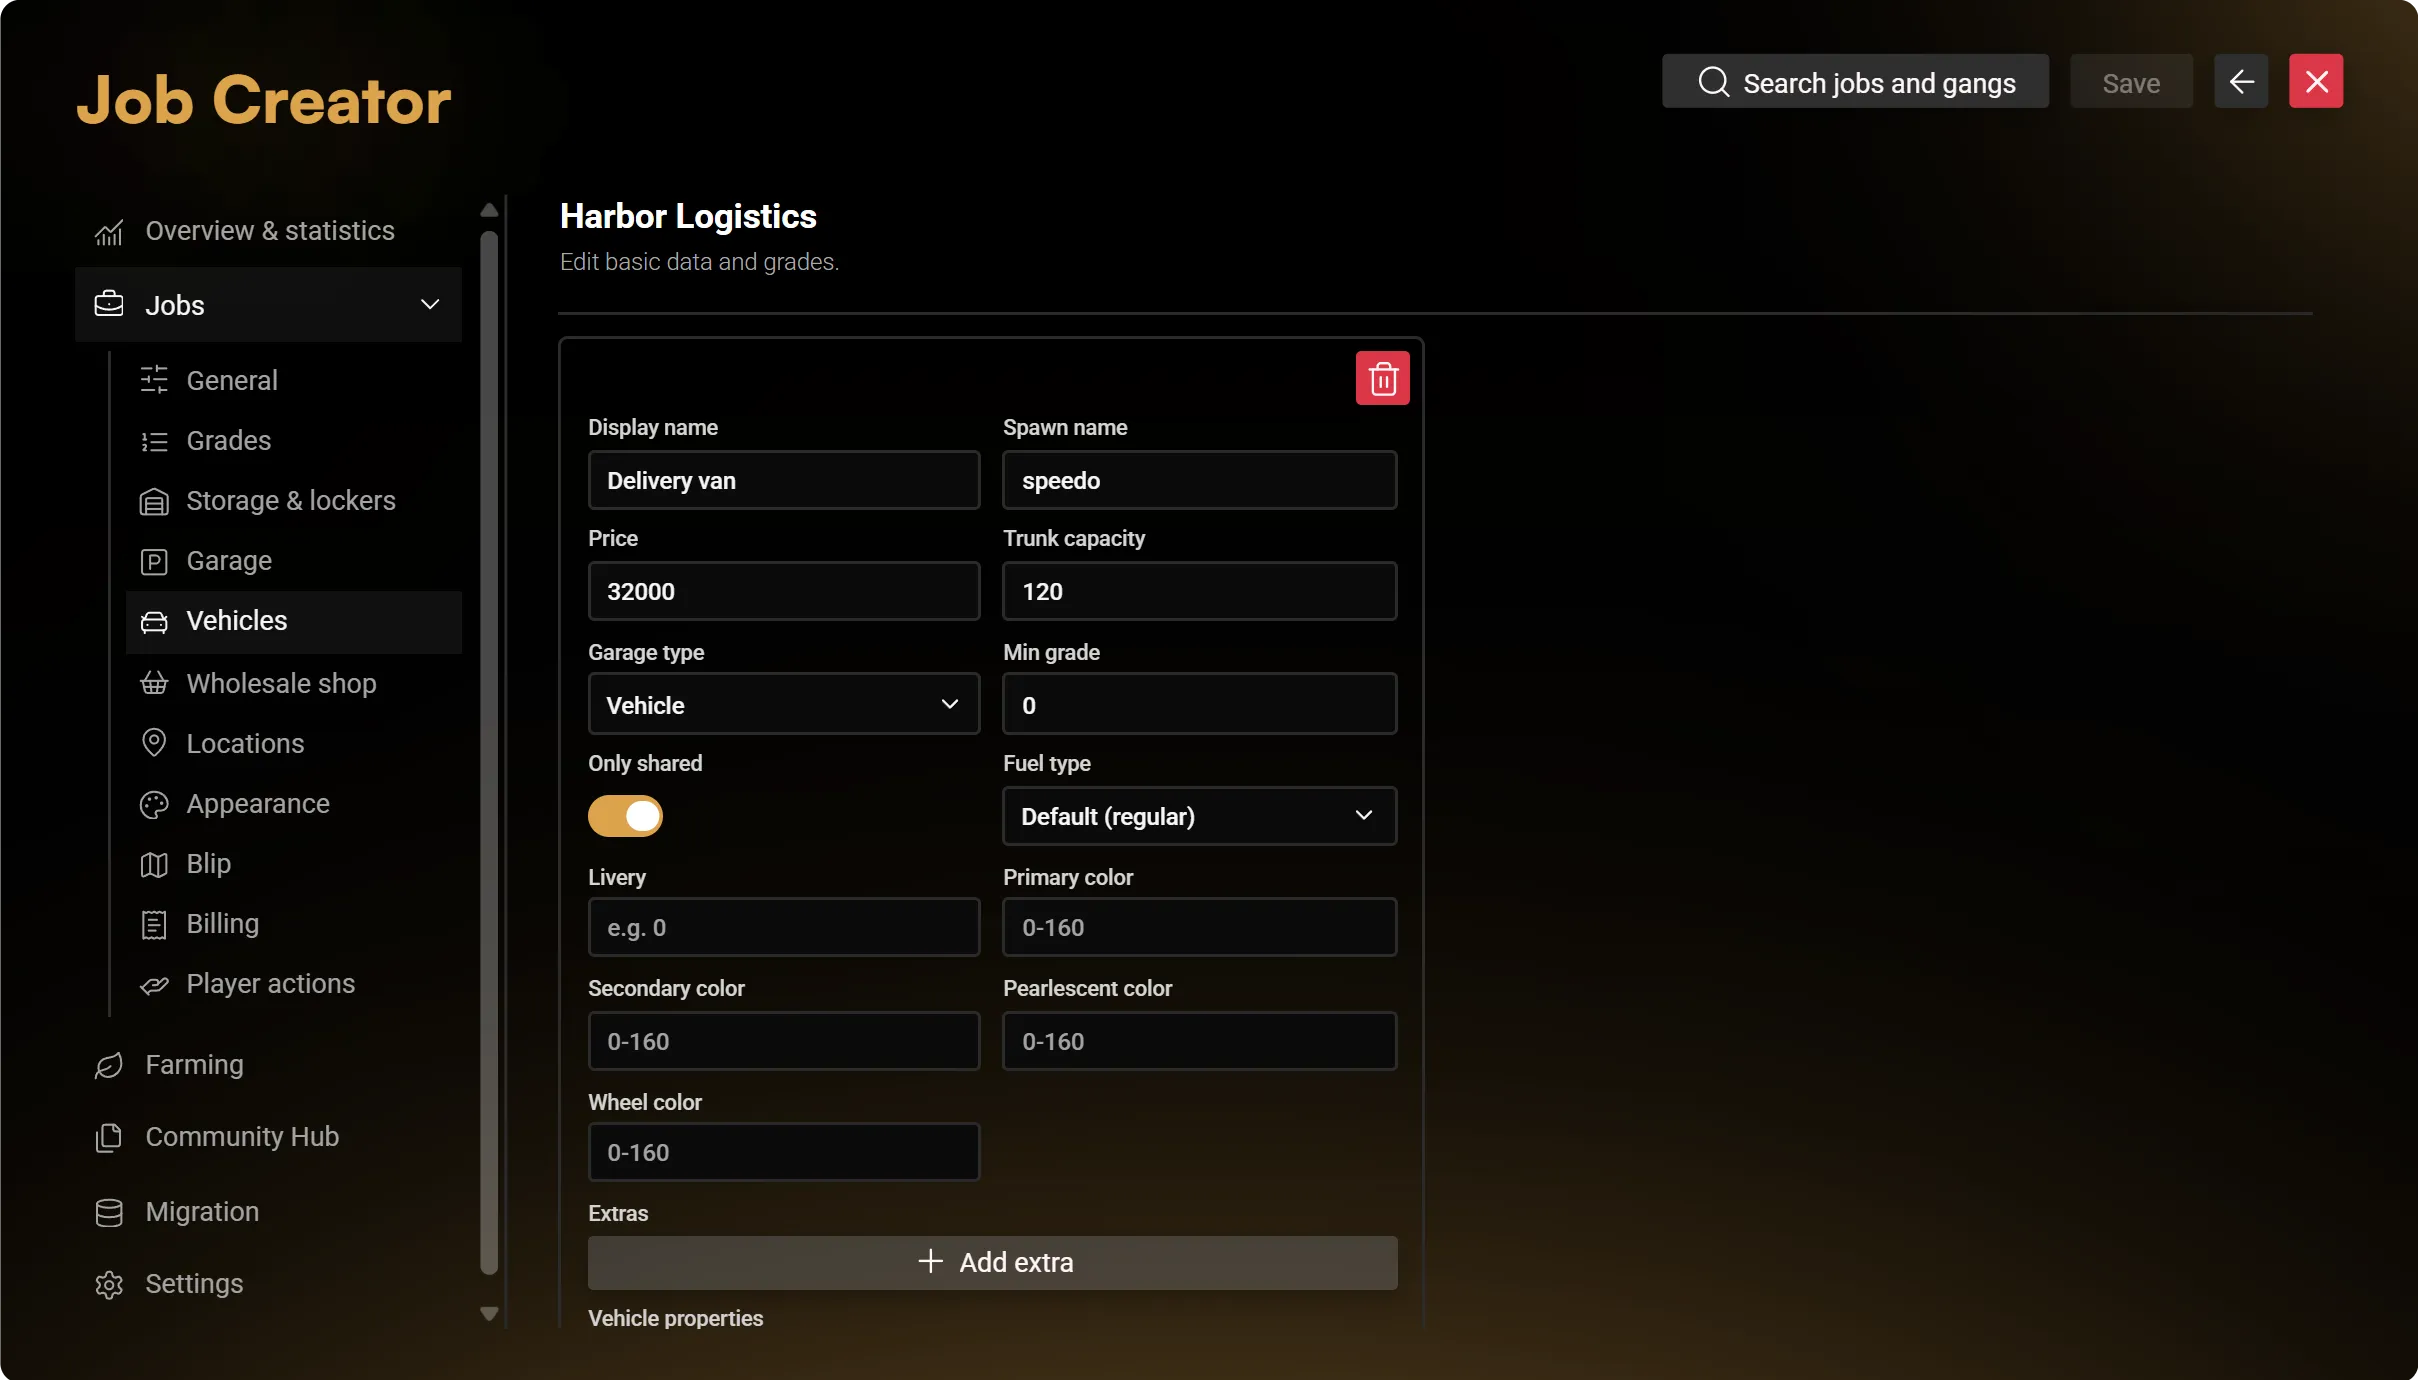Click the Min grade field
Screen dimensions: 2418x1380
1199,704
